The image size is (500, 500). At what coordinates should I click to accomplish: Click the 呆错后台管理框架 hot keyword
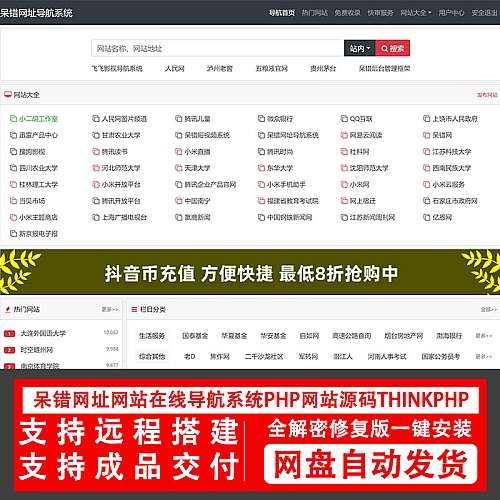point(384,69)
